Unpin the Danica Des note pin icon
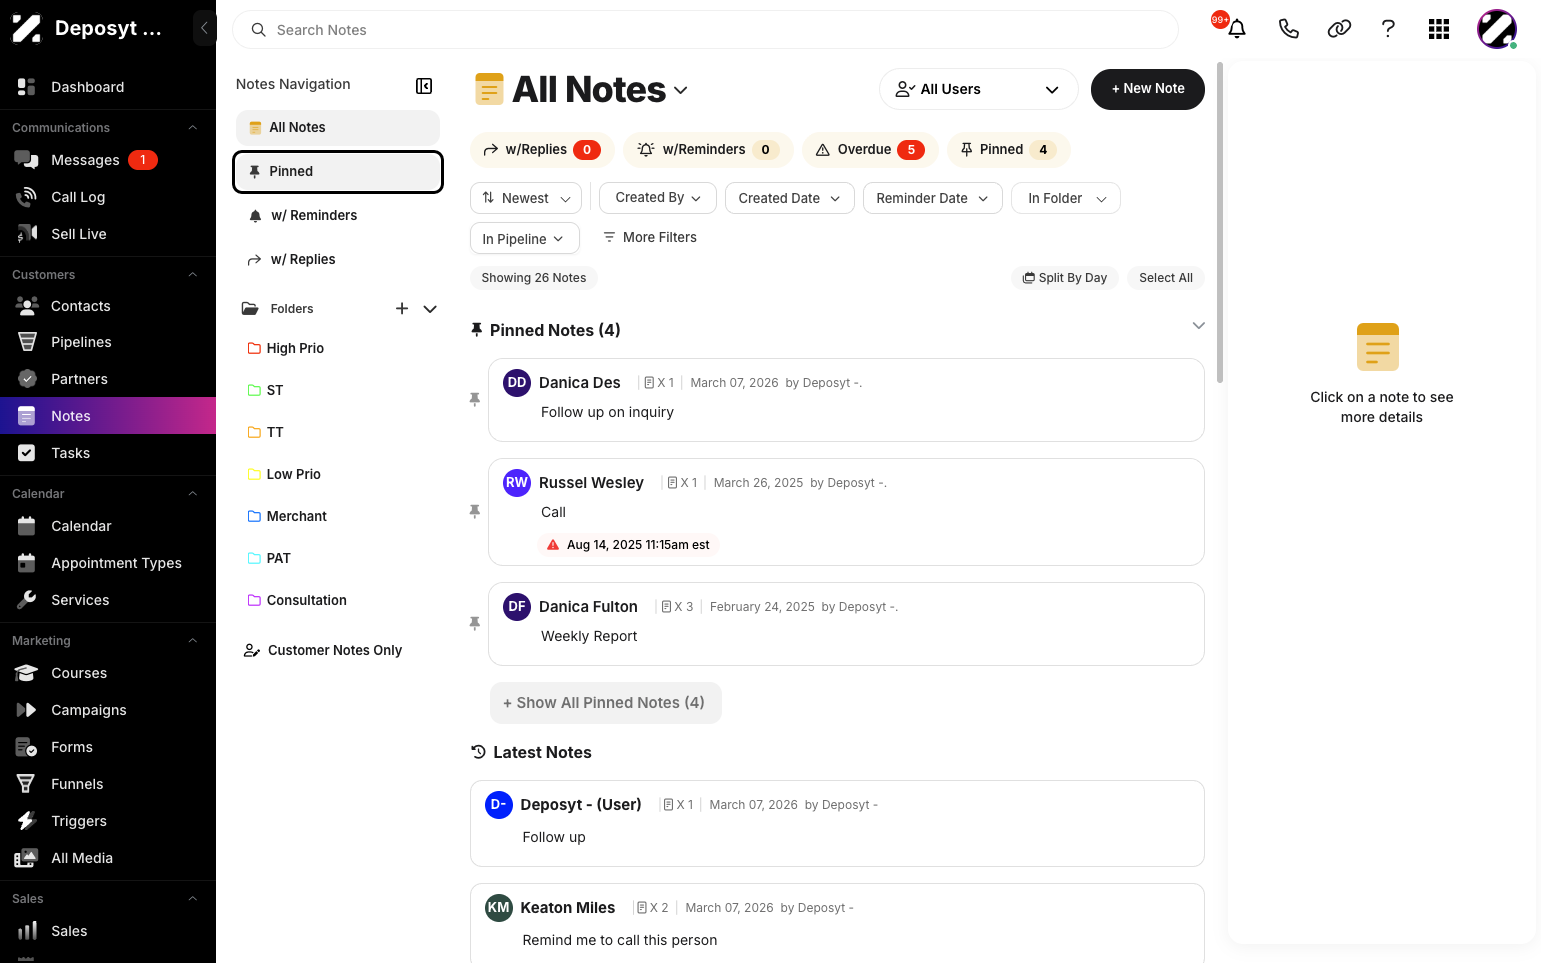Screen dimensions: 1541x963 coord(475,399)
